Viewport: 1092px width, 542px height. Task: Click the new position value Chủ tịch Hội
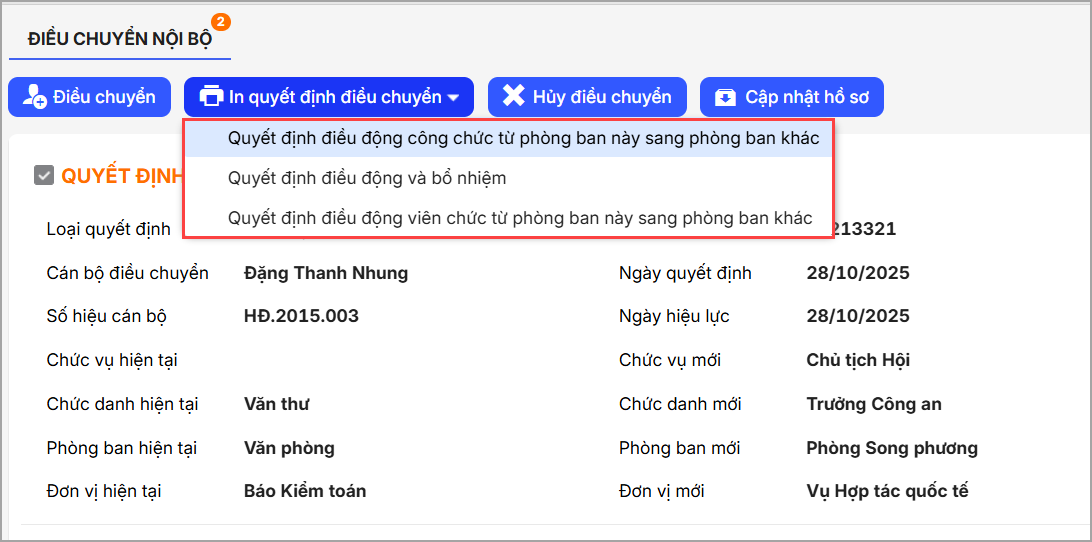coord(858,360)
